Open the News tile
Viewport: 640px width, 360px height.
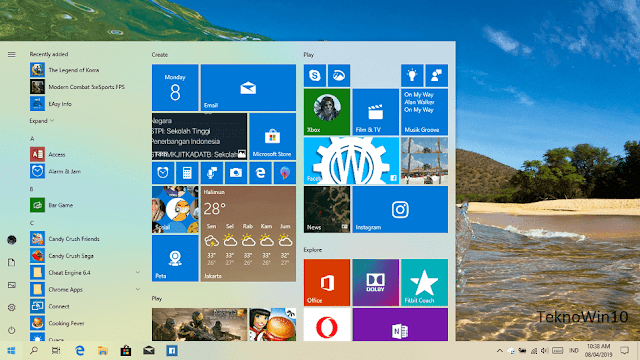coord(327,210)
